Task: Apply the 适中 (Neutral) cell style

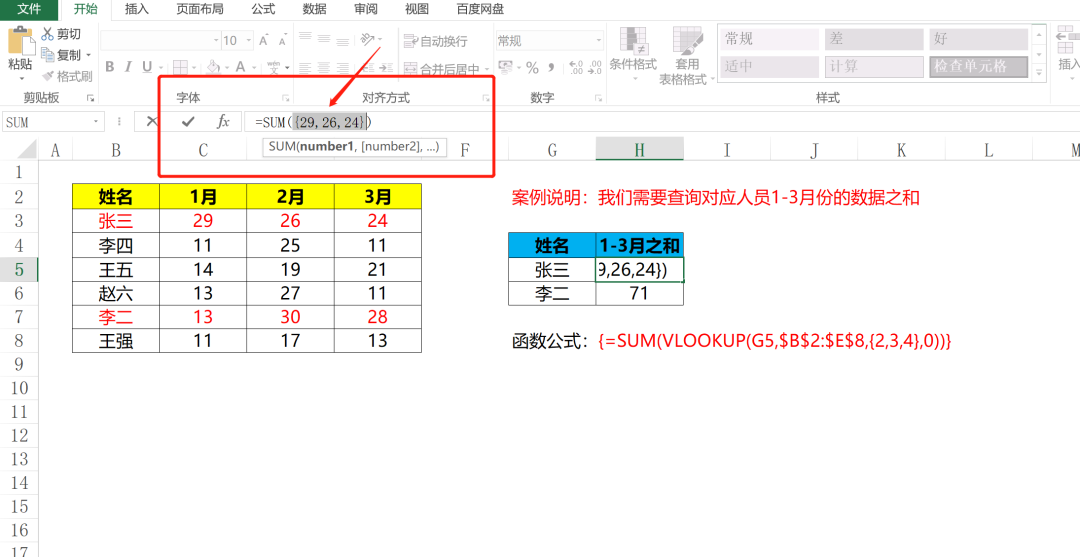Action: [769, 67]
